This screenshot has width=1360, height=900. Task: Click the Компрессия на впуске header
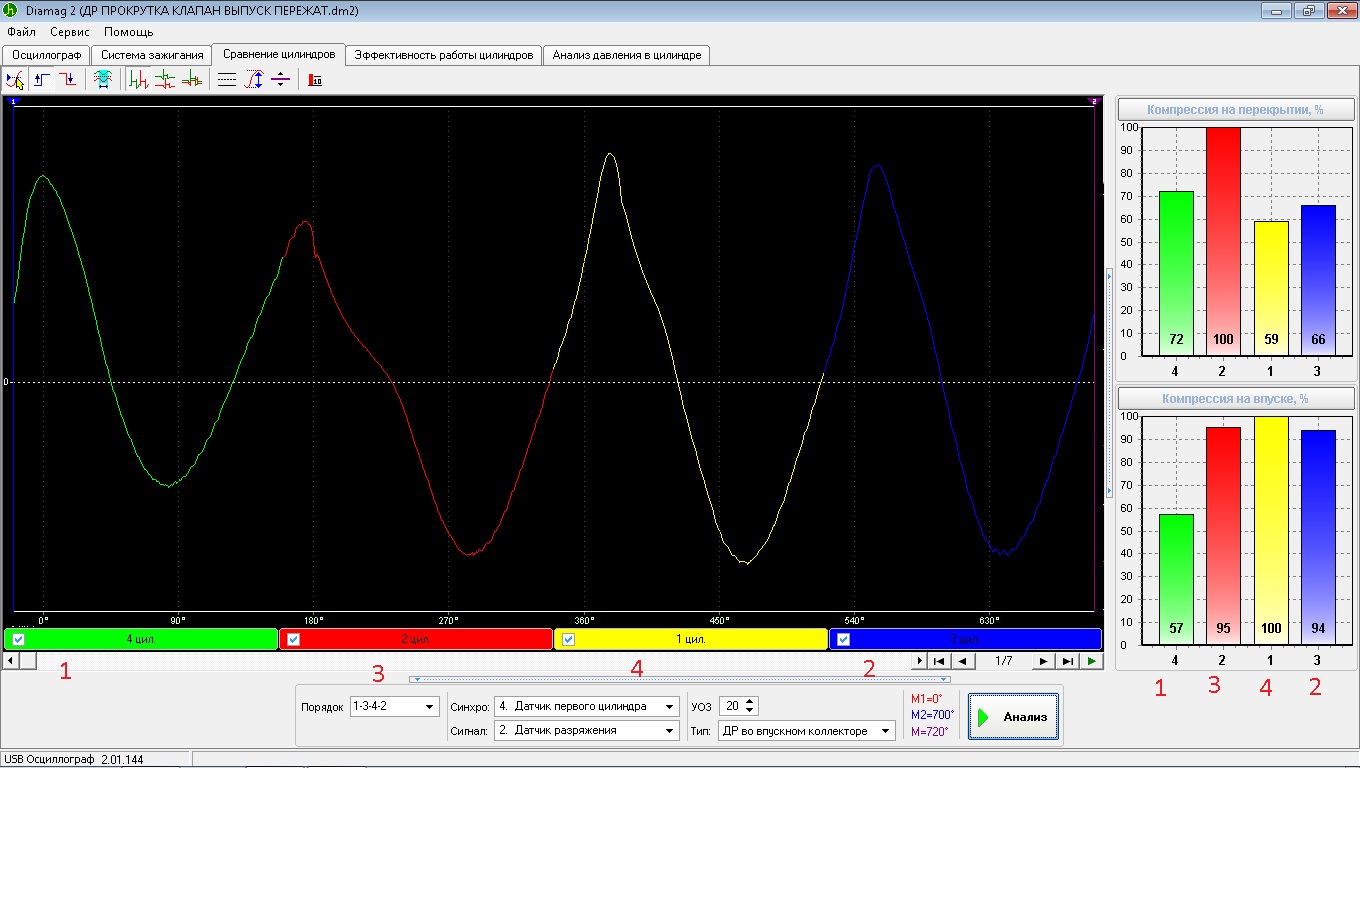[1235, 399]
